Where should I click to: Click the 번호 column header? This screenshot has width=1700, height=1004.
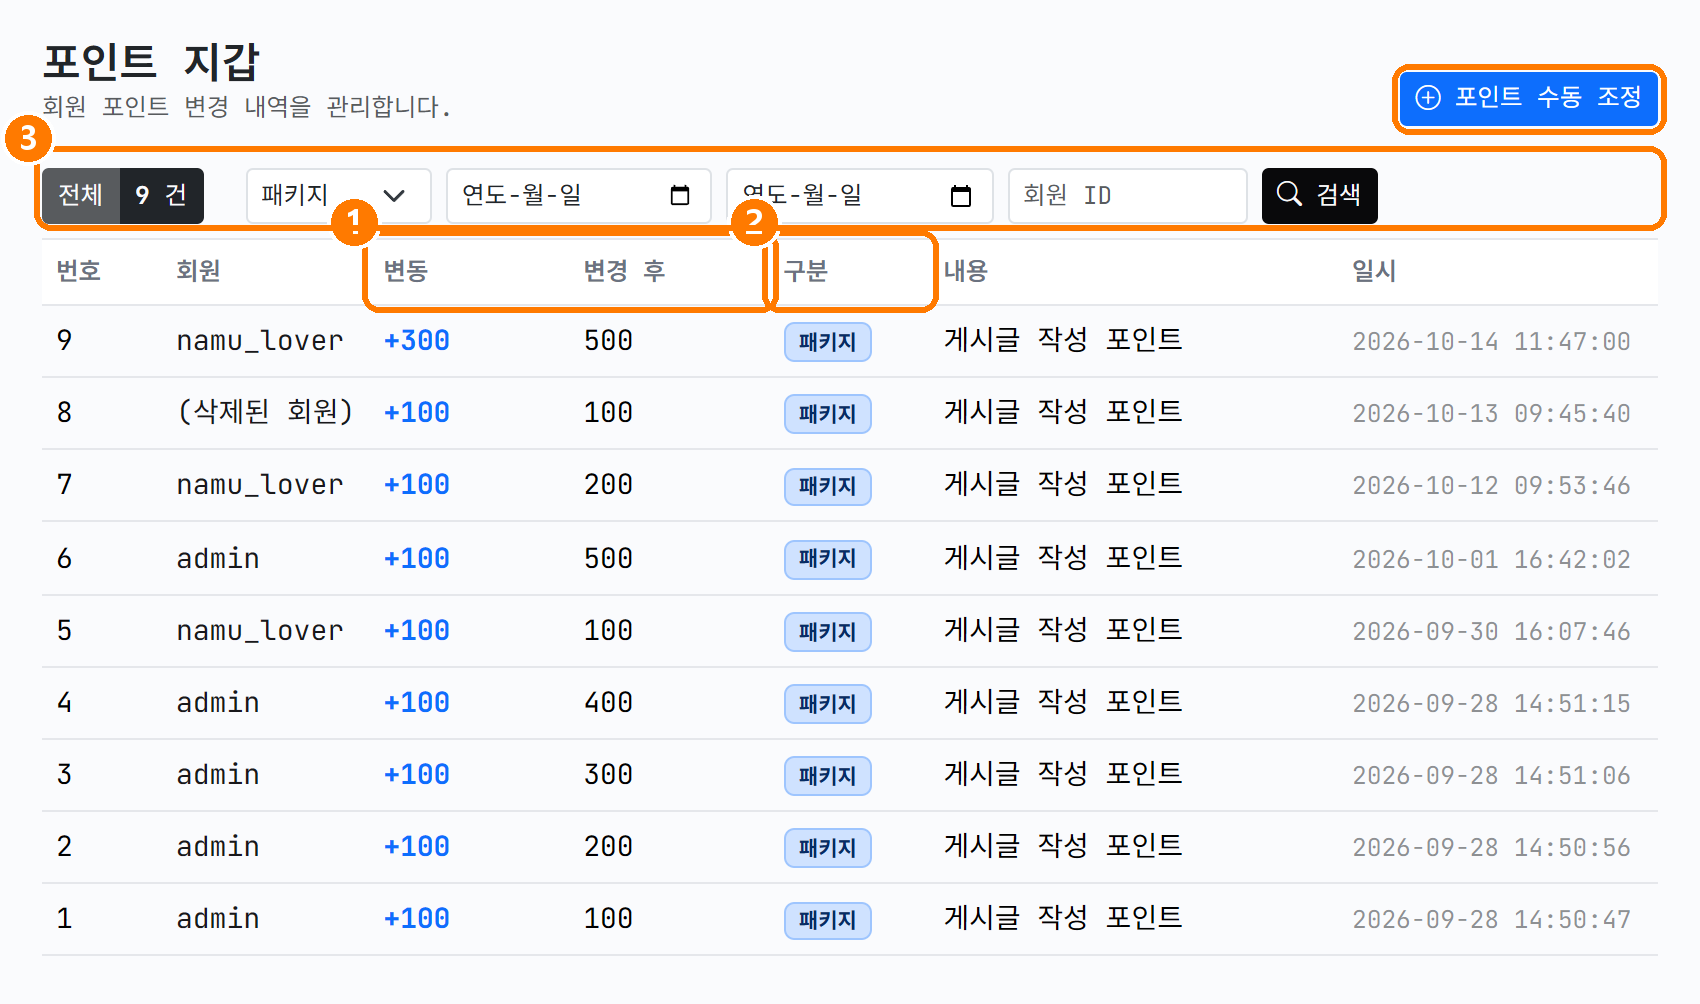point(79,271)
